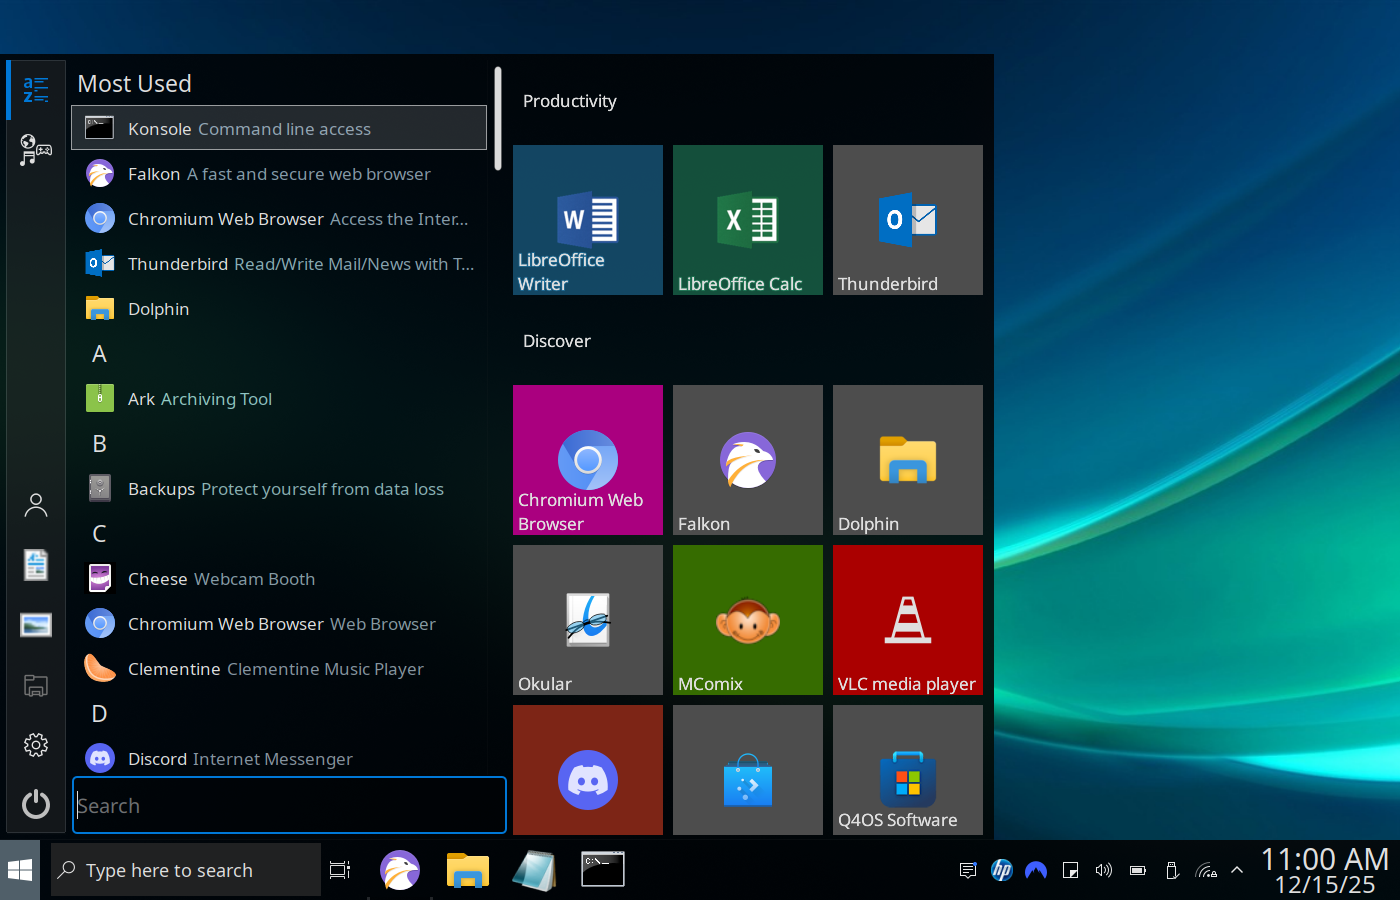Select the user profile icon in the sidebar
The width and height of the screenshot is (1400, 900).
point(35,505)
